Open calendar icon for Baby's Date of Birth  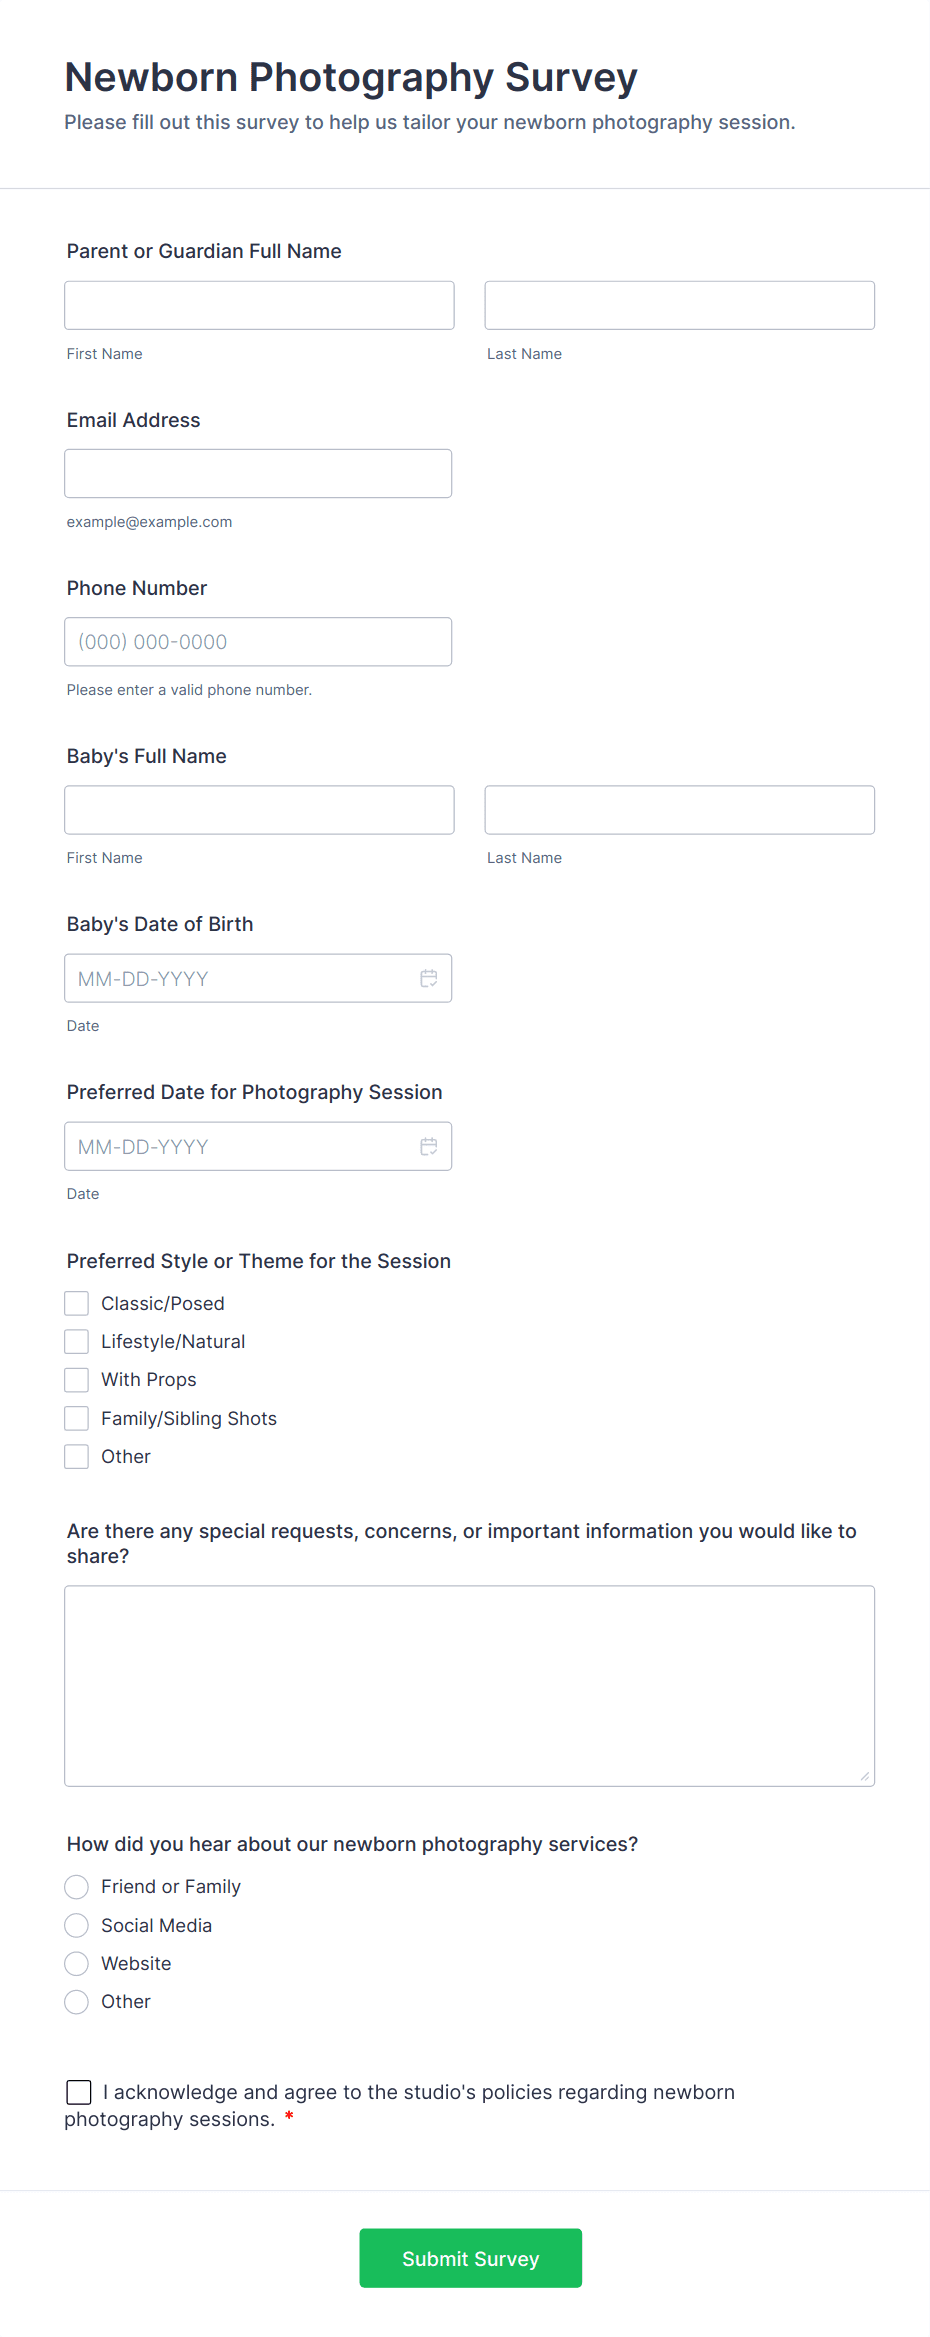click(x=428, y=978)
